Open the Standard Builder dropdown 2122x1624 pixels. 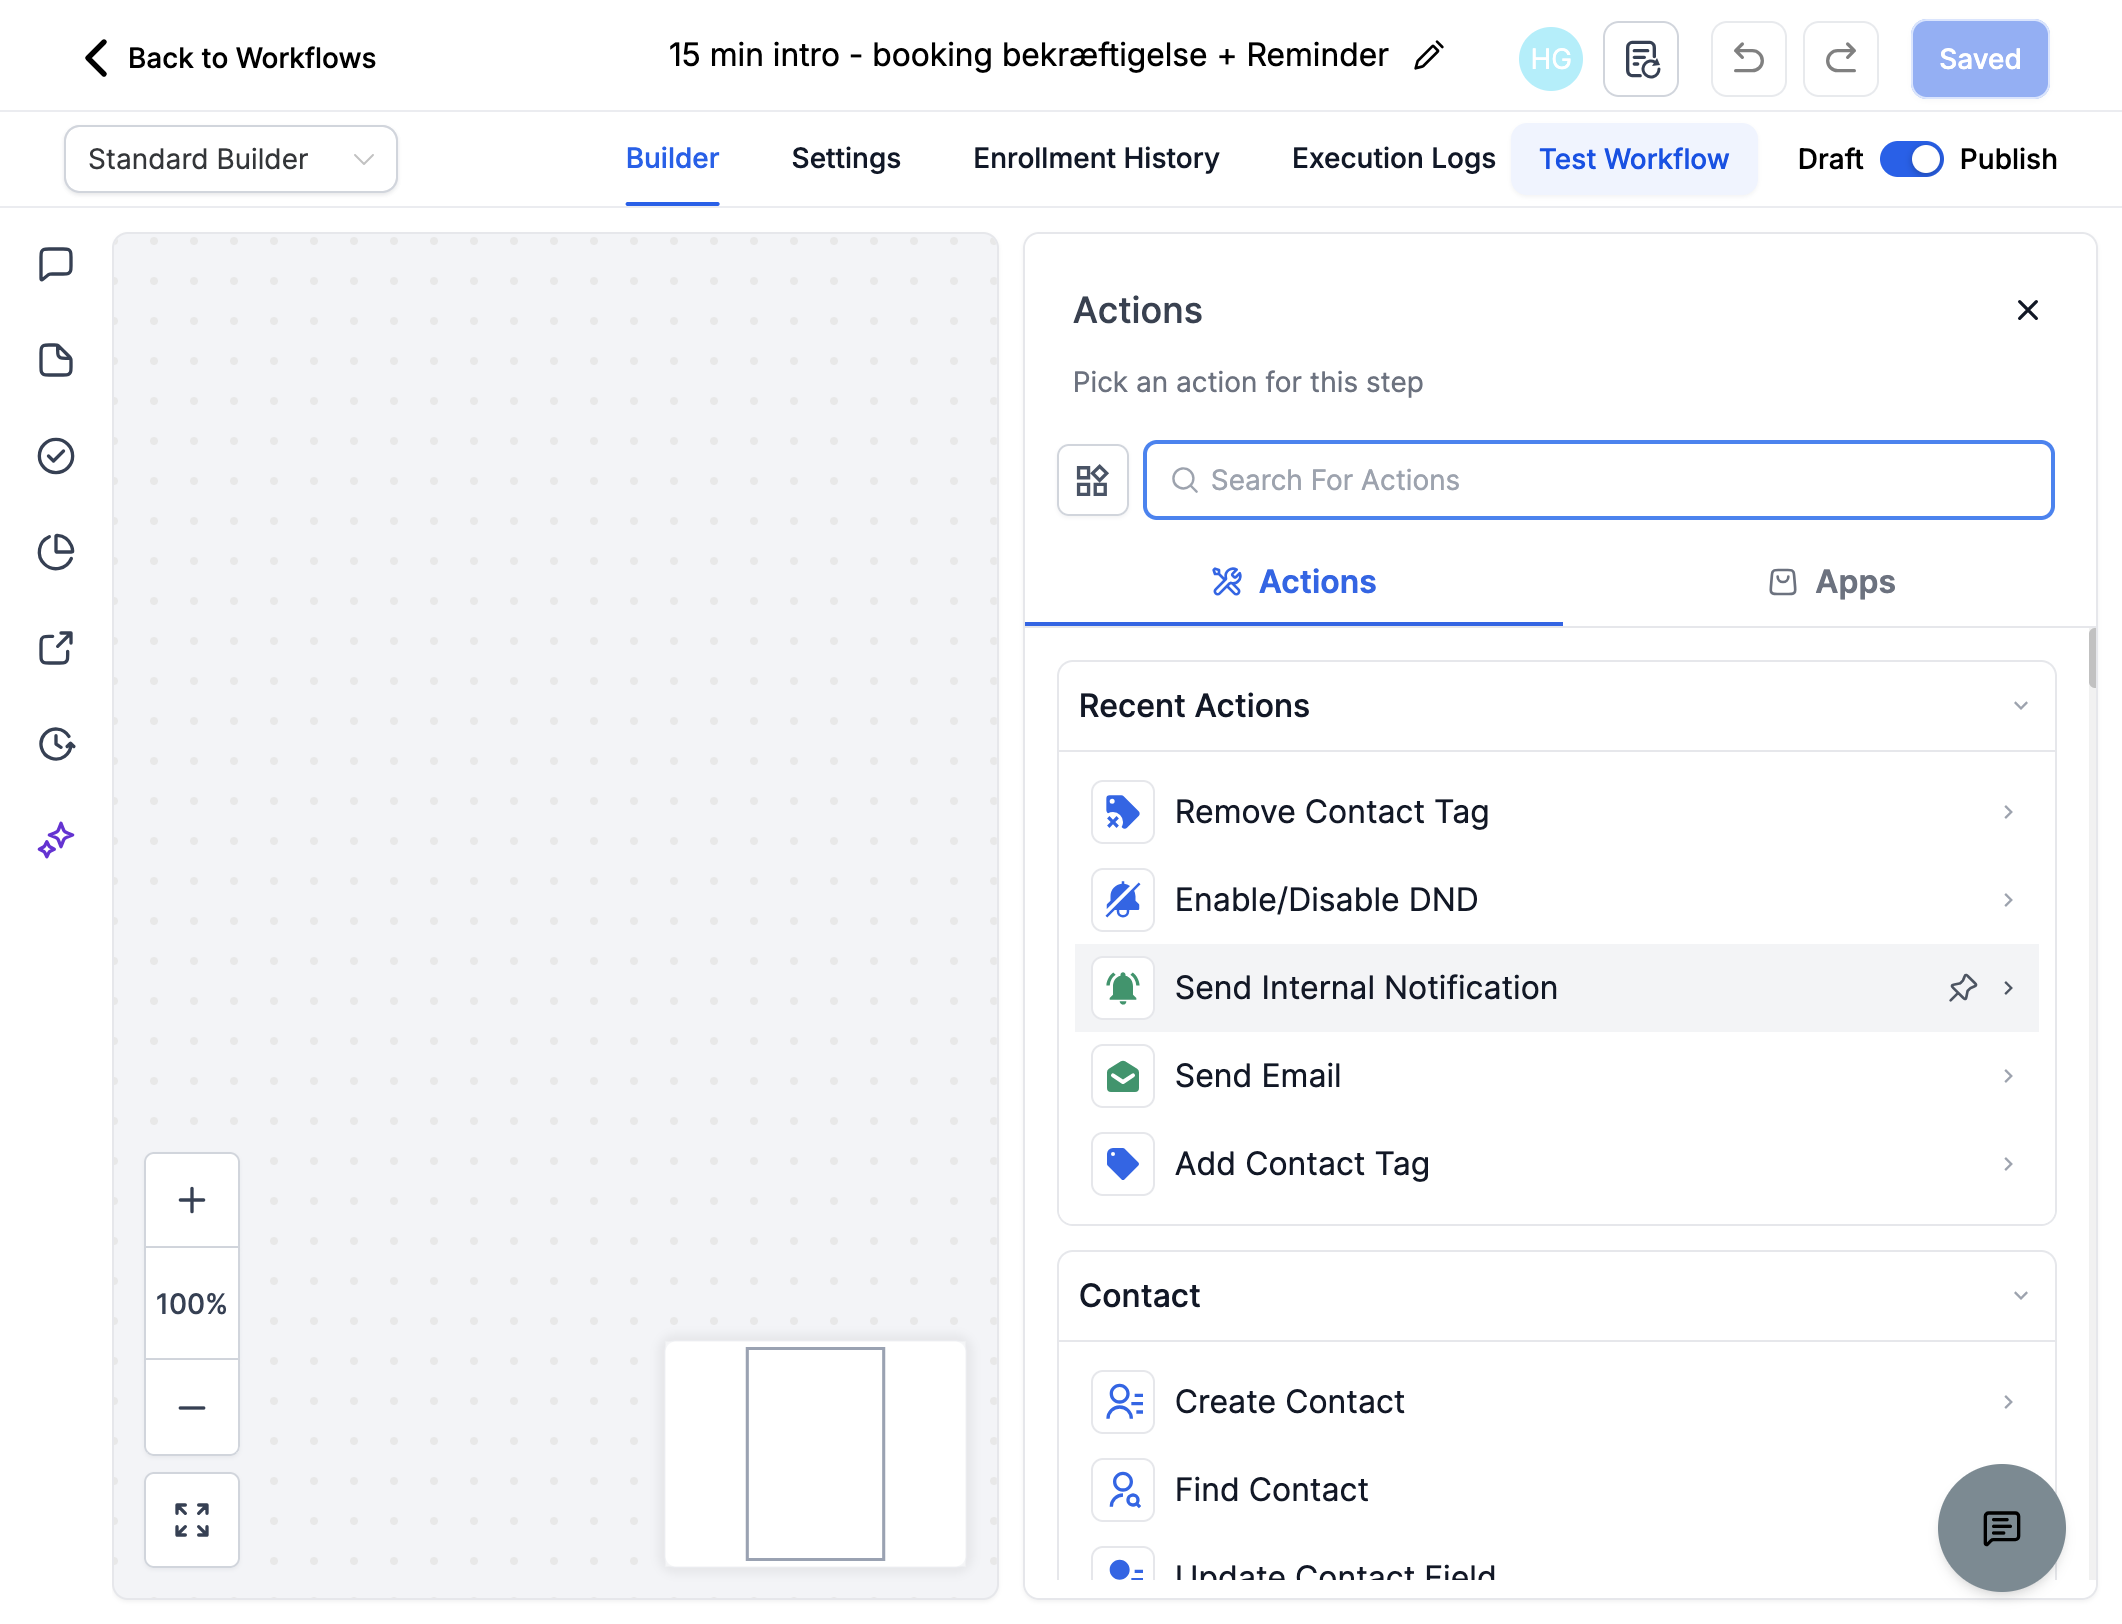pyautogui.click(x=231, y=159)
